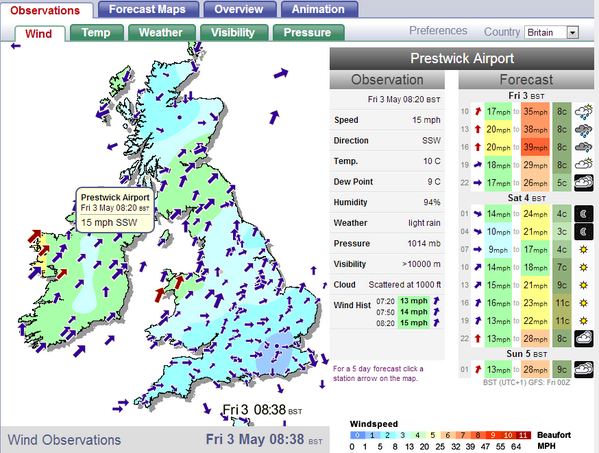Click the 07:50 14 mph wind history entry
The width and height of the screenshot is (599, 453).
click(408, 312)
